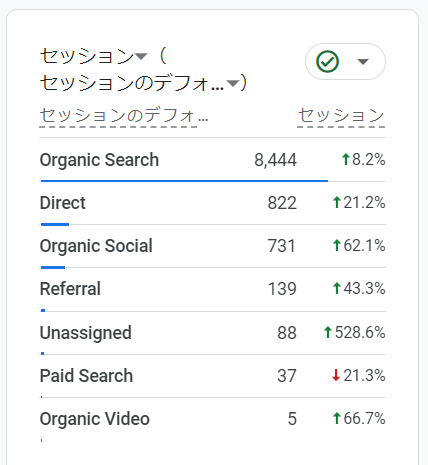Click the 8,444 sessions value
The image size is (428, 465).
pos(275,160)
